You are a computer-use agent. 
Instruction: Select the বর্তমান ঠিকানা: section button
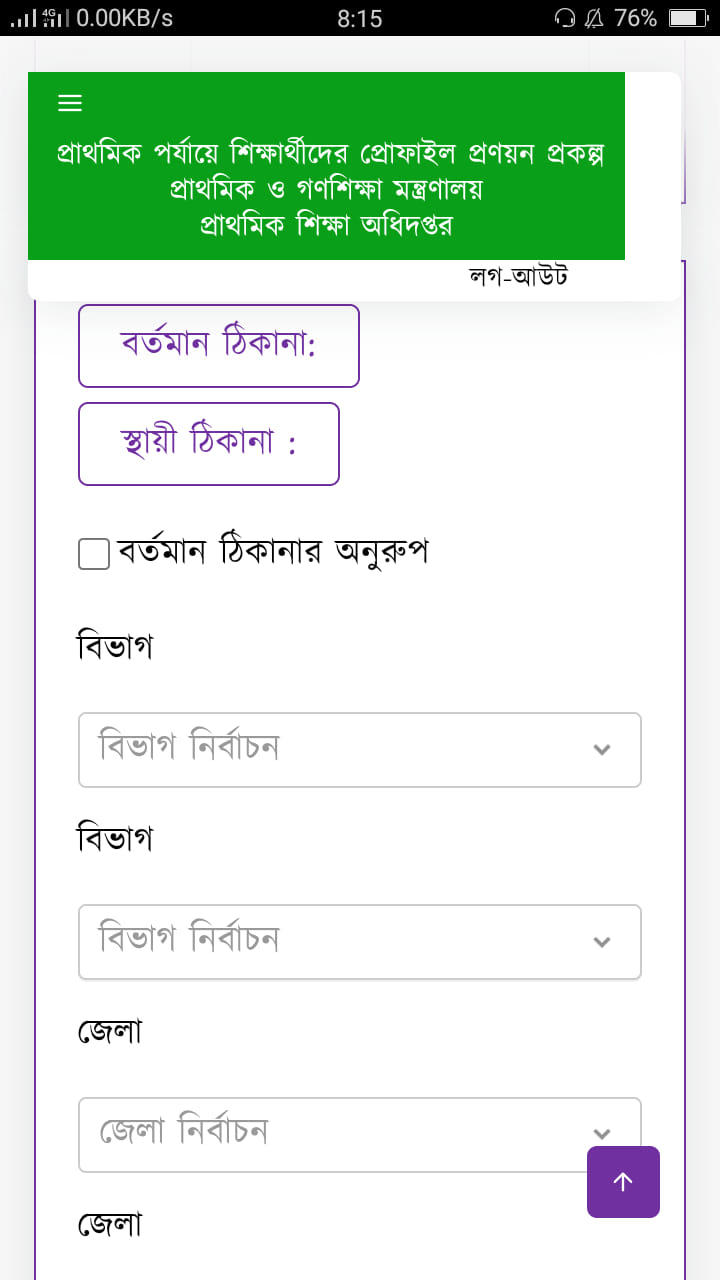click(218, 346)
